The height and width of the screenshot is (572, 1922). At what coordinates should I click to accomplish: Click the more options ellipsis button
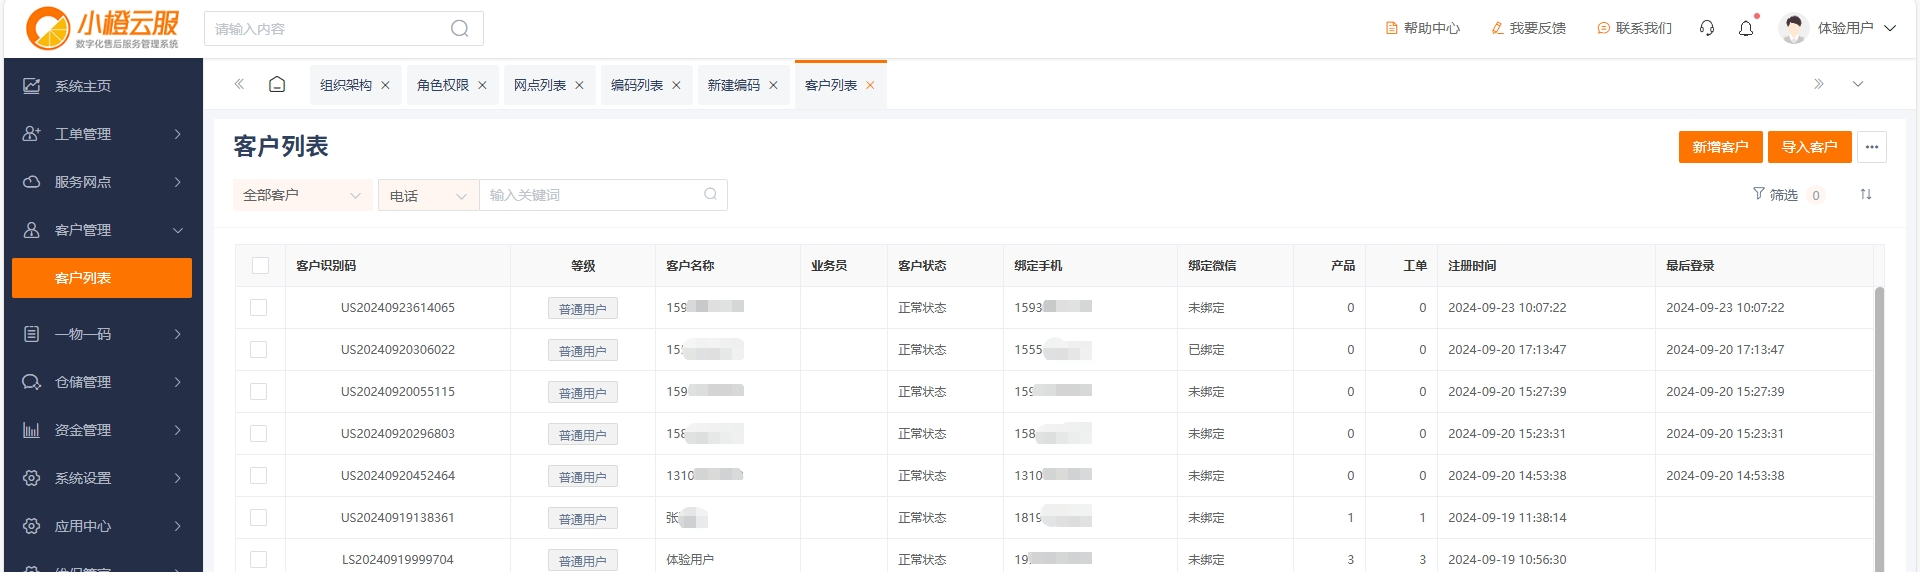[x=1871, y=147]
